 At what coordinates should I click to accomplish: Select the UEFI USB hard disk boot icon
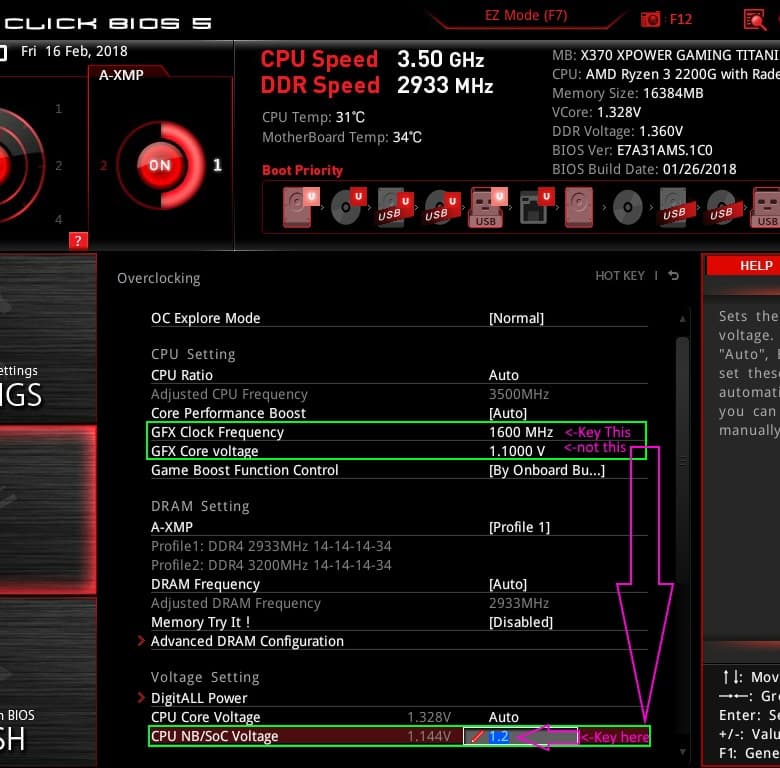394,207
